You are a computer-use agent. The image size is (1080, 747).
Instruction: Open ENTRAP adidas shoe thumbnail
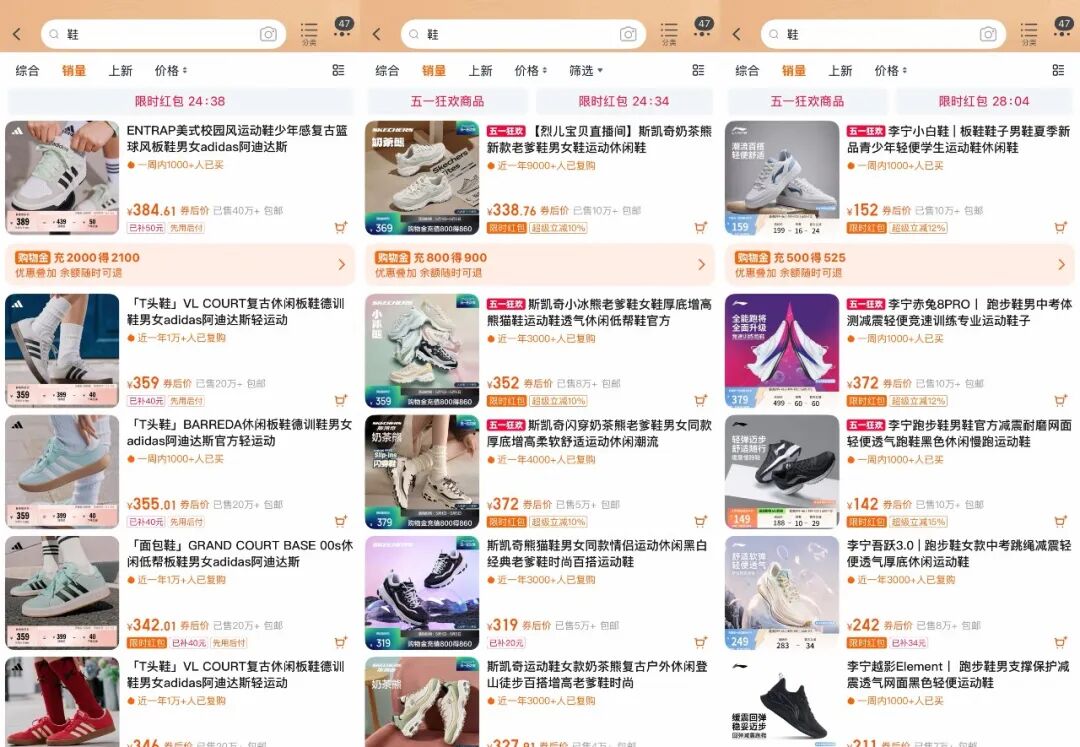pos(62,178)
